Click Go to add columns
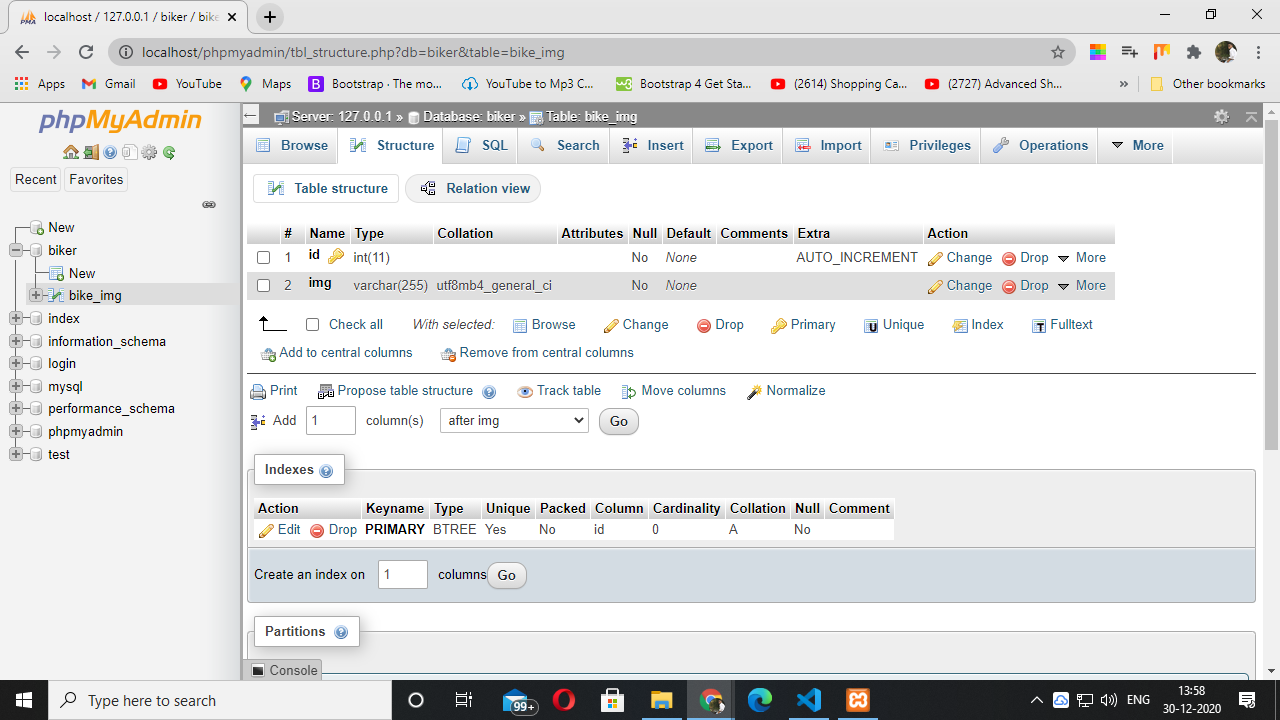 coord(619,421)
